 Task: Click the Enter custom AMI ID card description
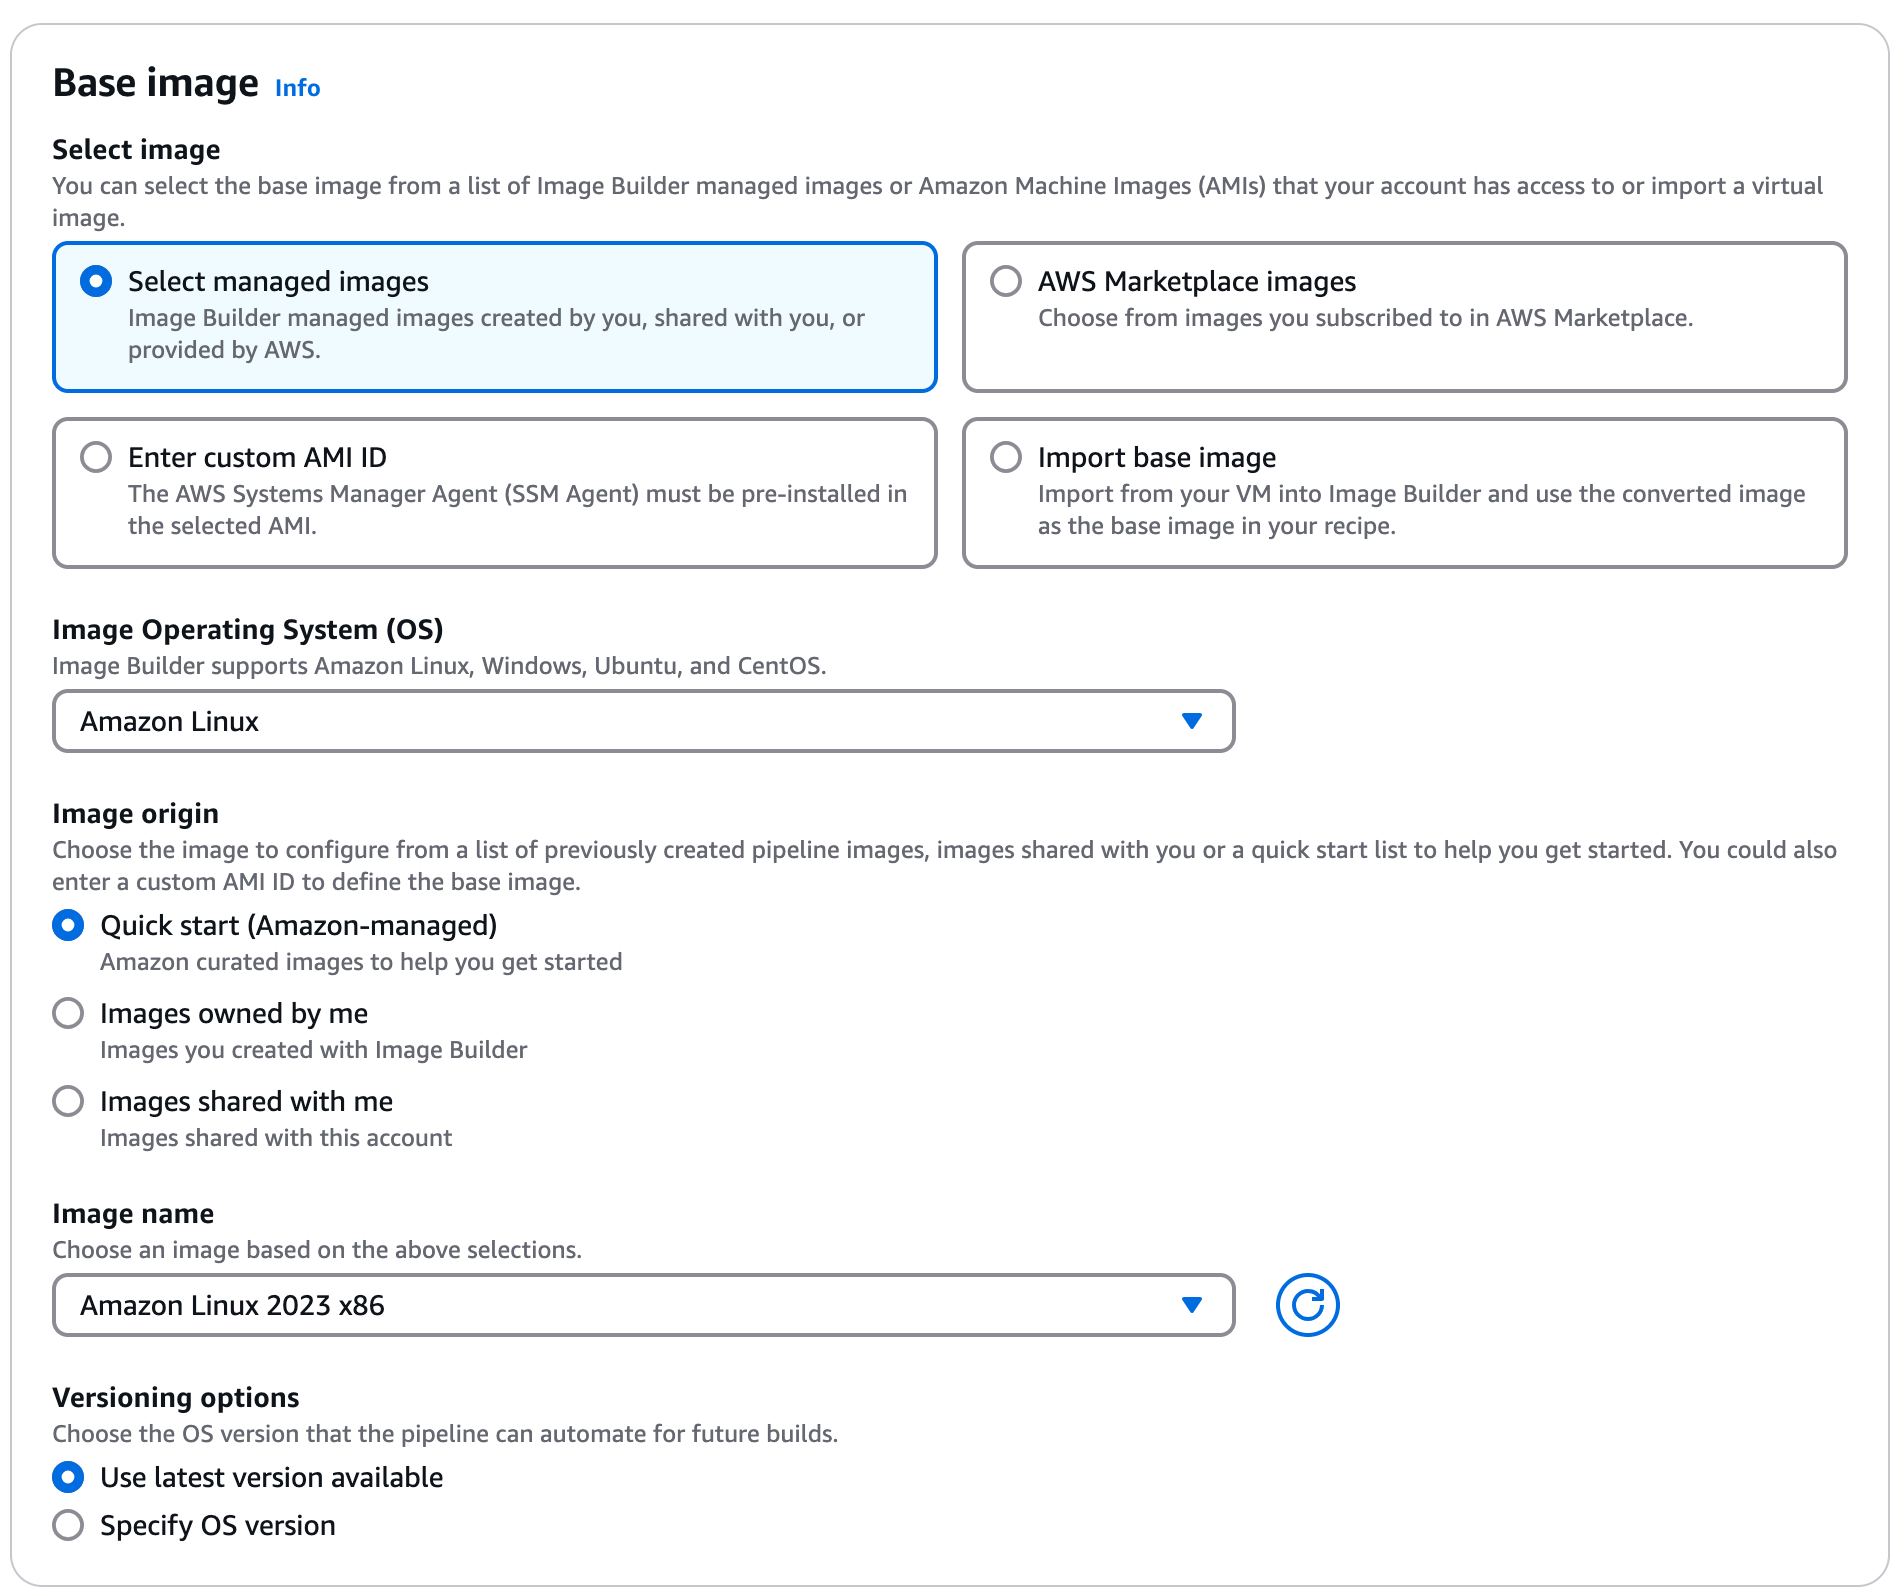pos(516,510)
